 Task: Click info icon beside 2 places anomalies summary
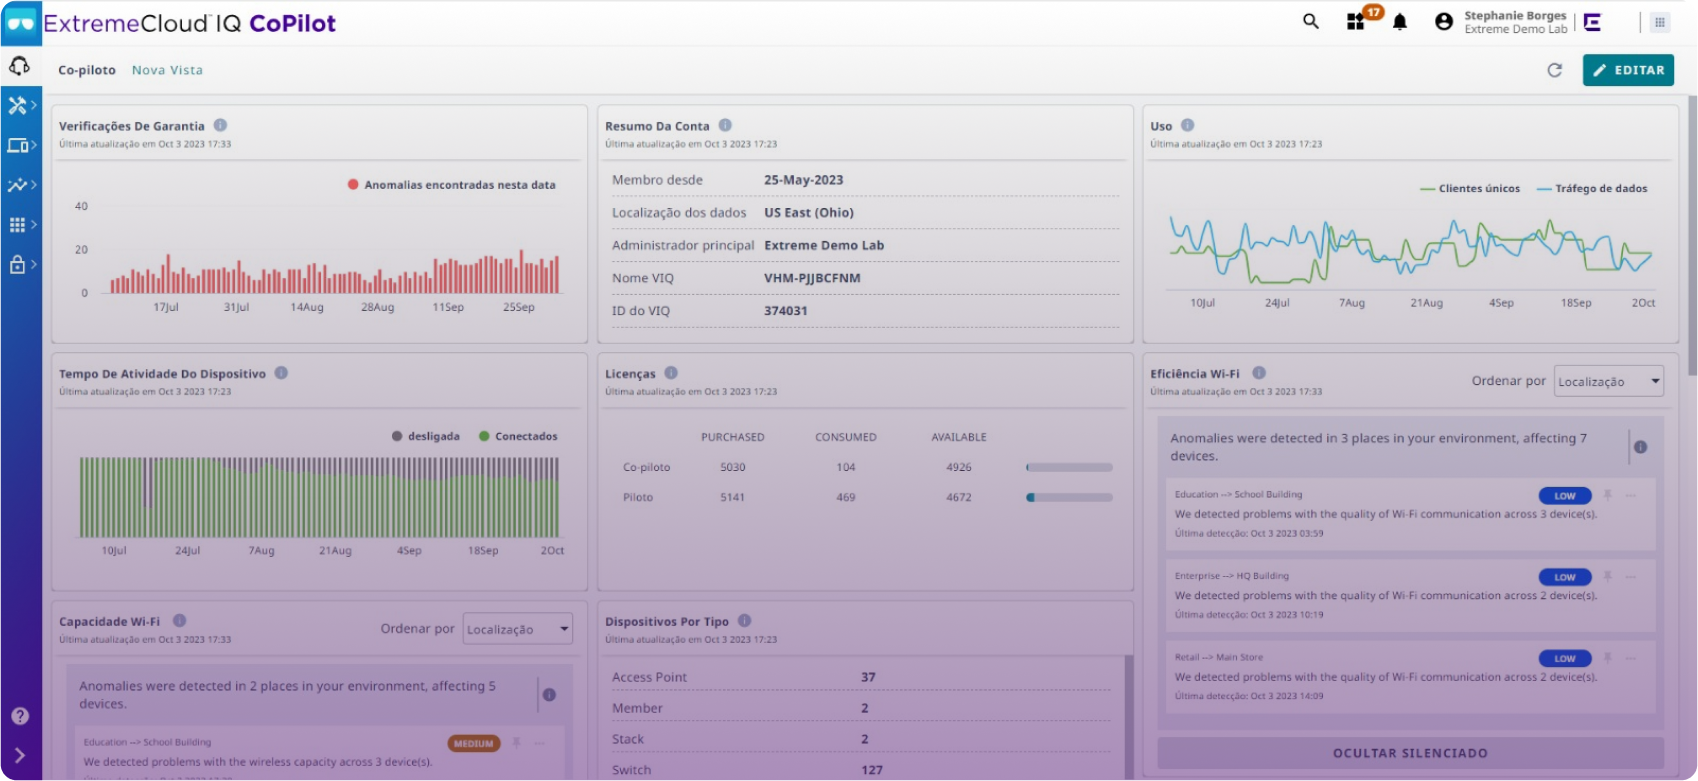(x=549, y=695)
